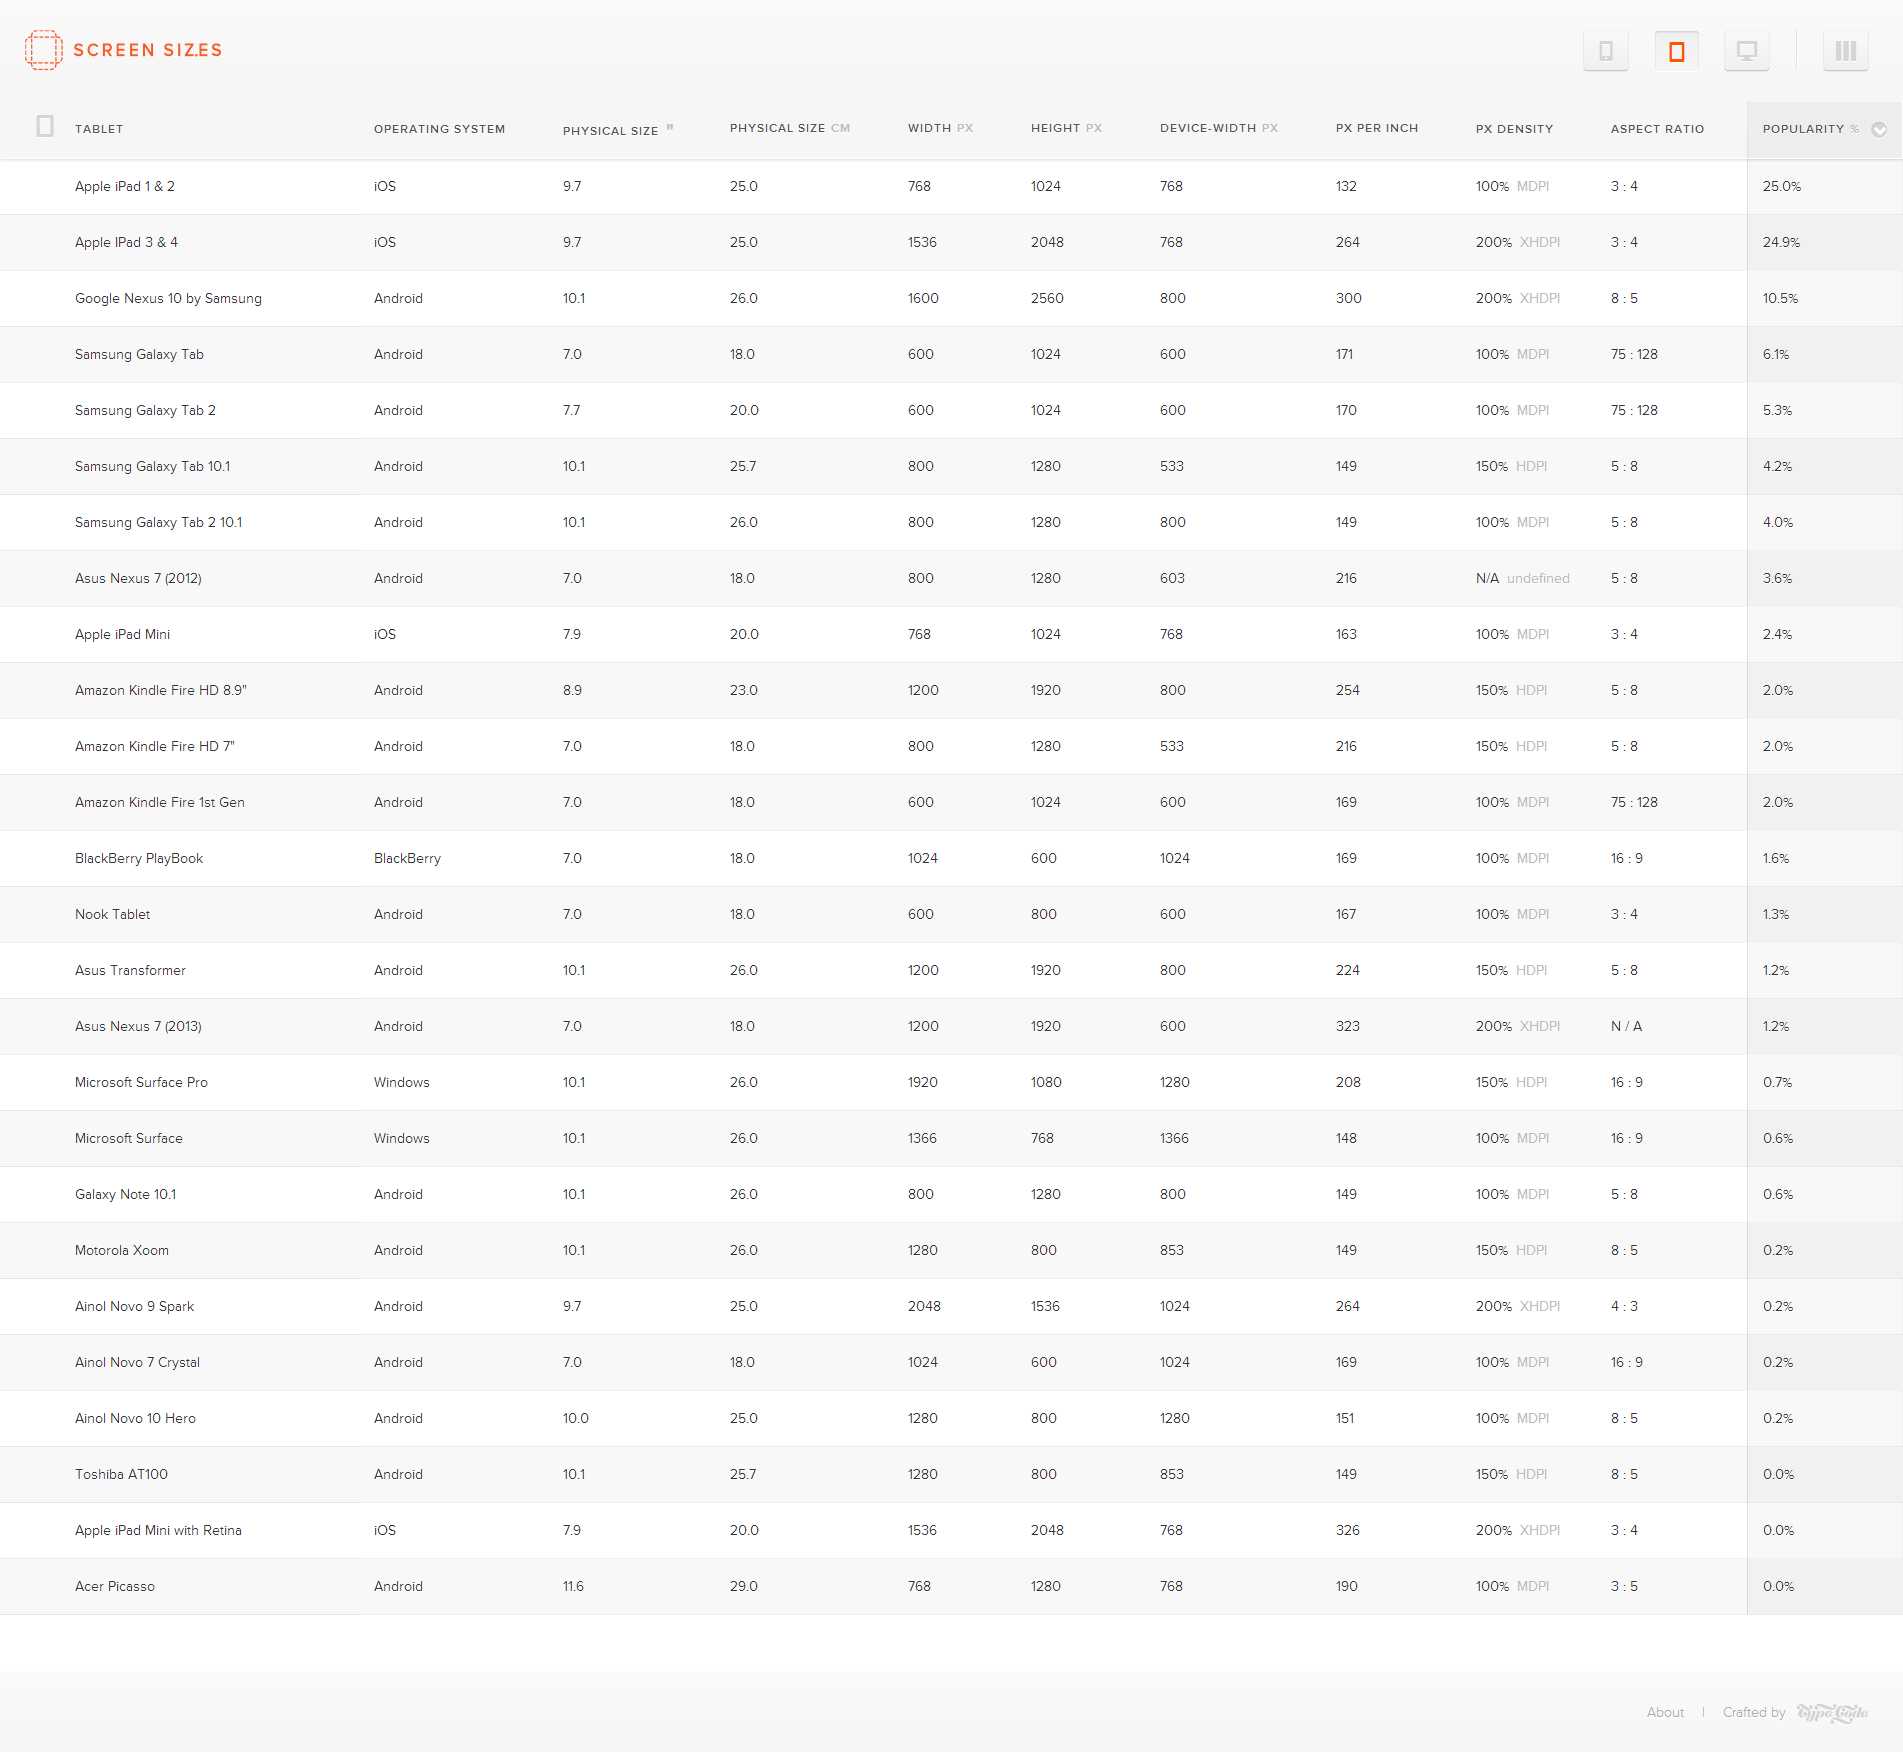Image resolution: width=1903 pixels, height=1752 pixels.
Task: Click the 11.6 physical size value
Action: pyautogui.click(x=573, y=1586)
